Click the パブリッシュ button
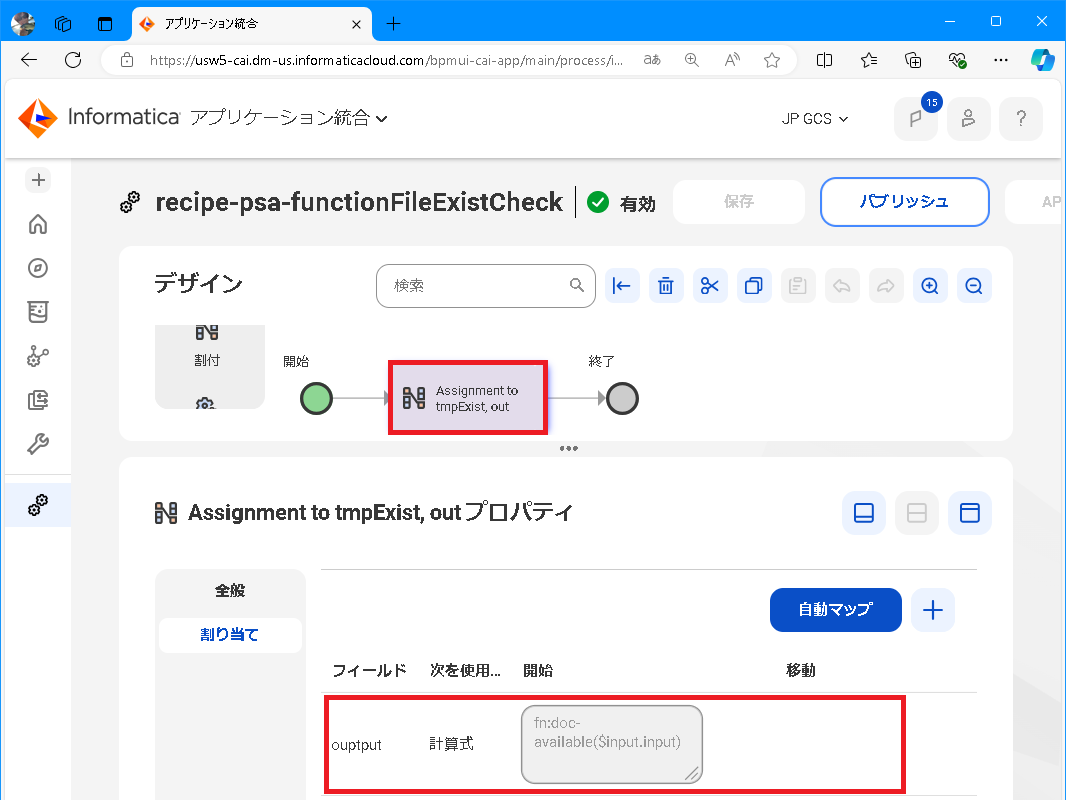1066x800 pixels. (904, 202)
